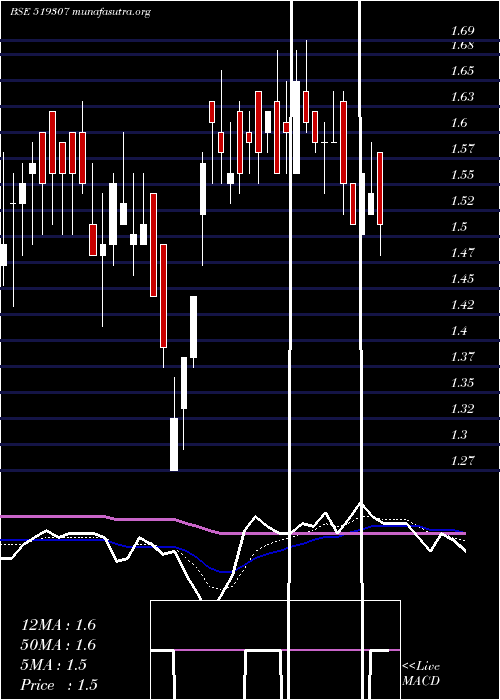Click the Price : 1.5 readout
This screenshot has width=500, height=700.
point(59,684)
